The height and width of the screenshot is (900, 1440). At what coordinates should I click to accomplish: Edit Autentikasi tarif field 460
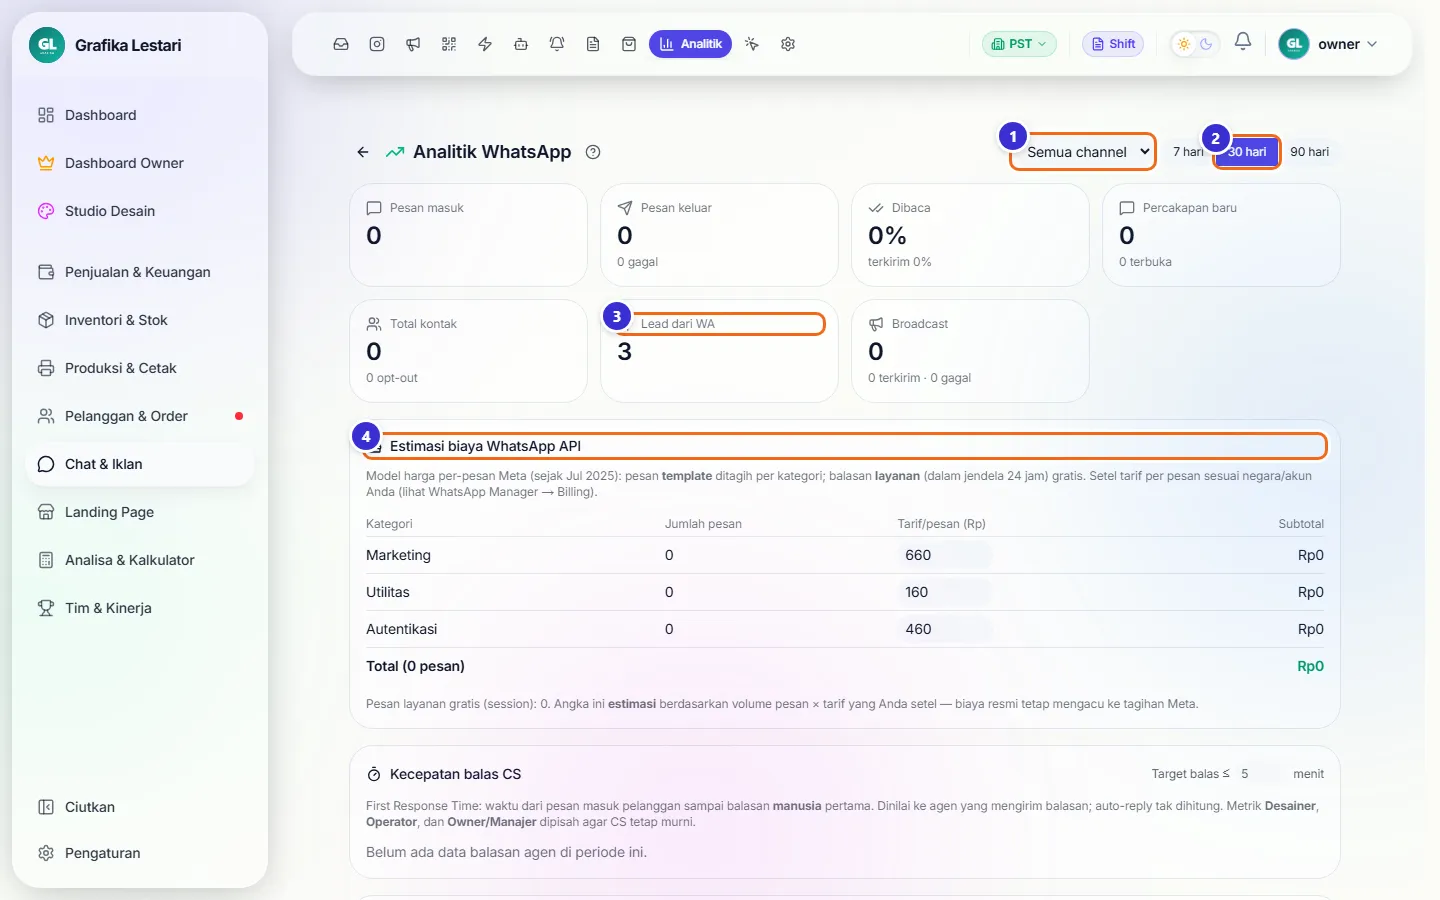click(x=944, y=629)
